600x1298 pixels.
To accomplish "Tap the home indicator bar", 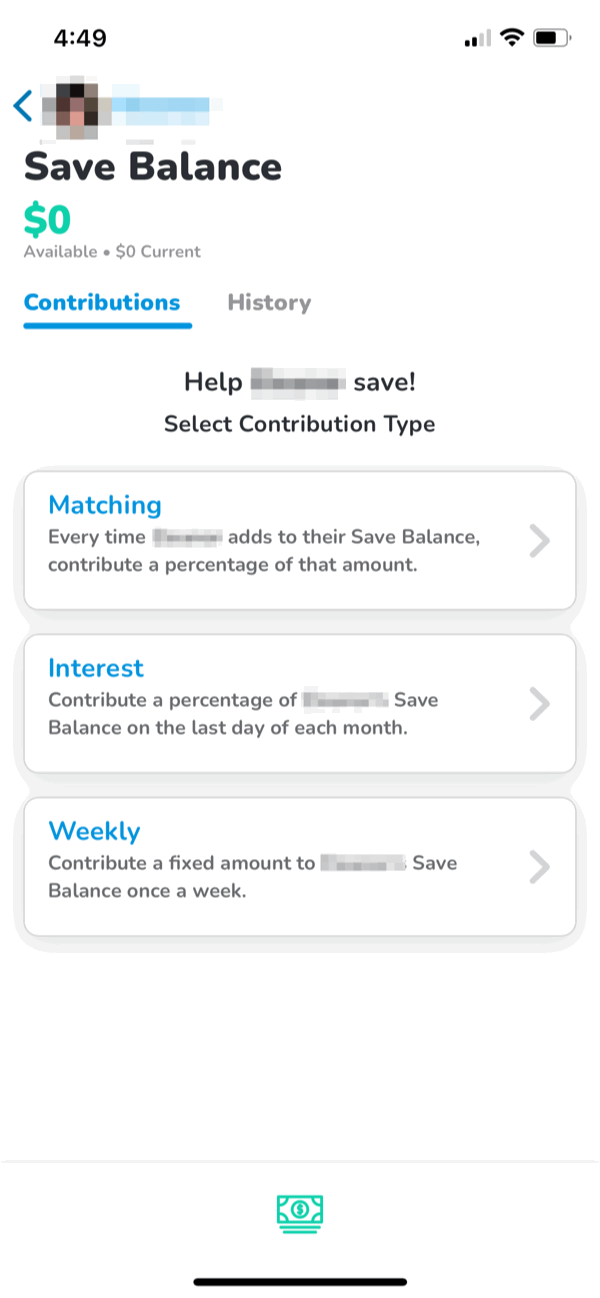I will (x=300, y=1281).
